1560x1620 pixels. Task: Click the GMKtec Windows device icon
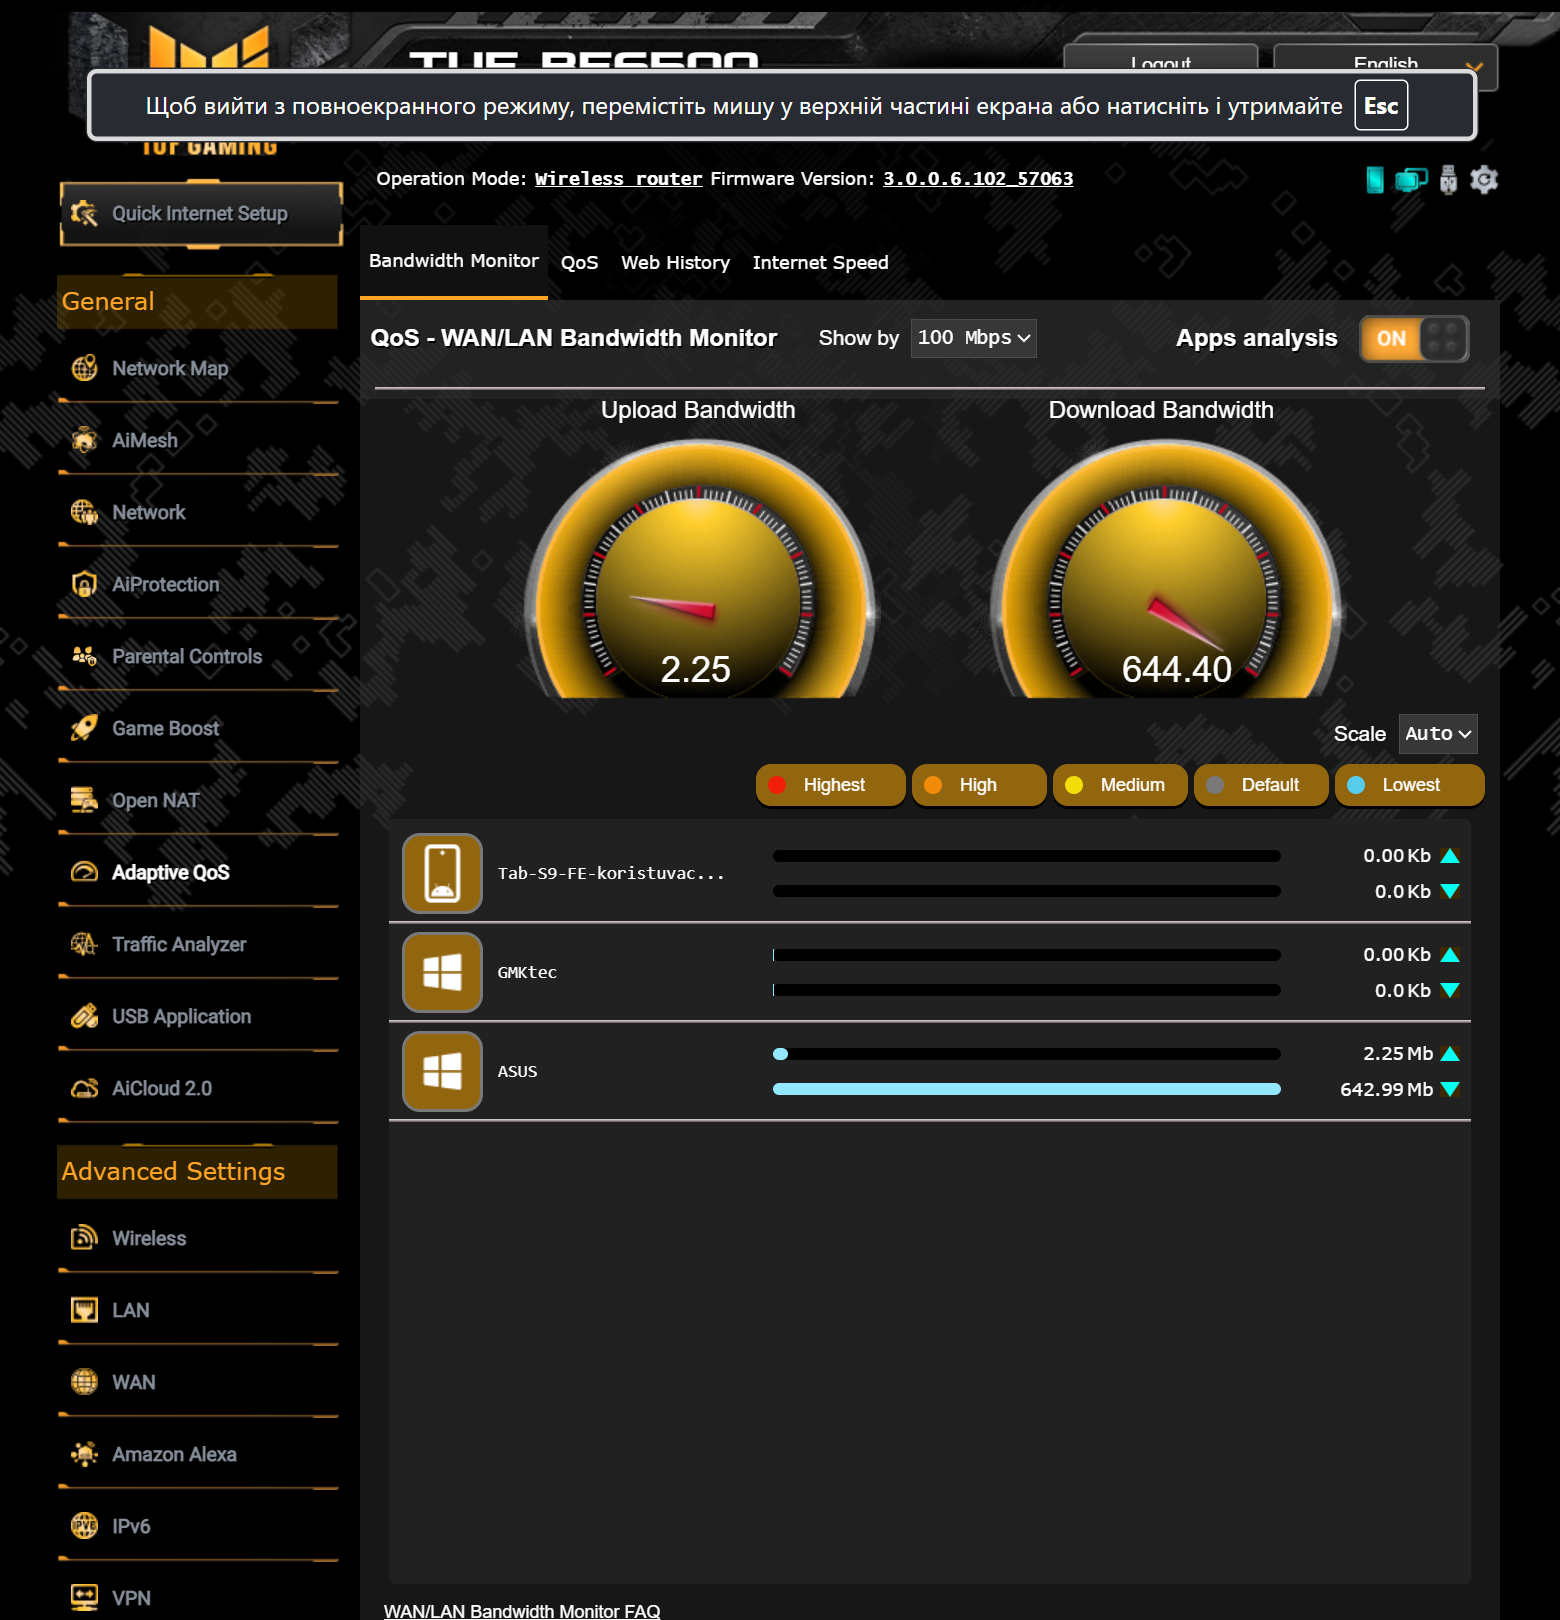click(x=442, y=972)
